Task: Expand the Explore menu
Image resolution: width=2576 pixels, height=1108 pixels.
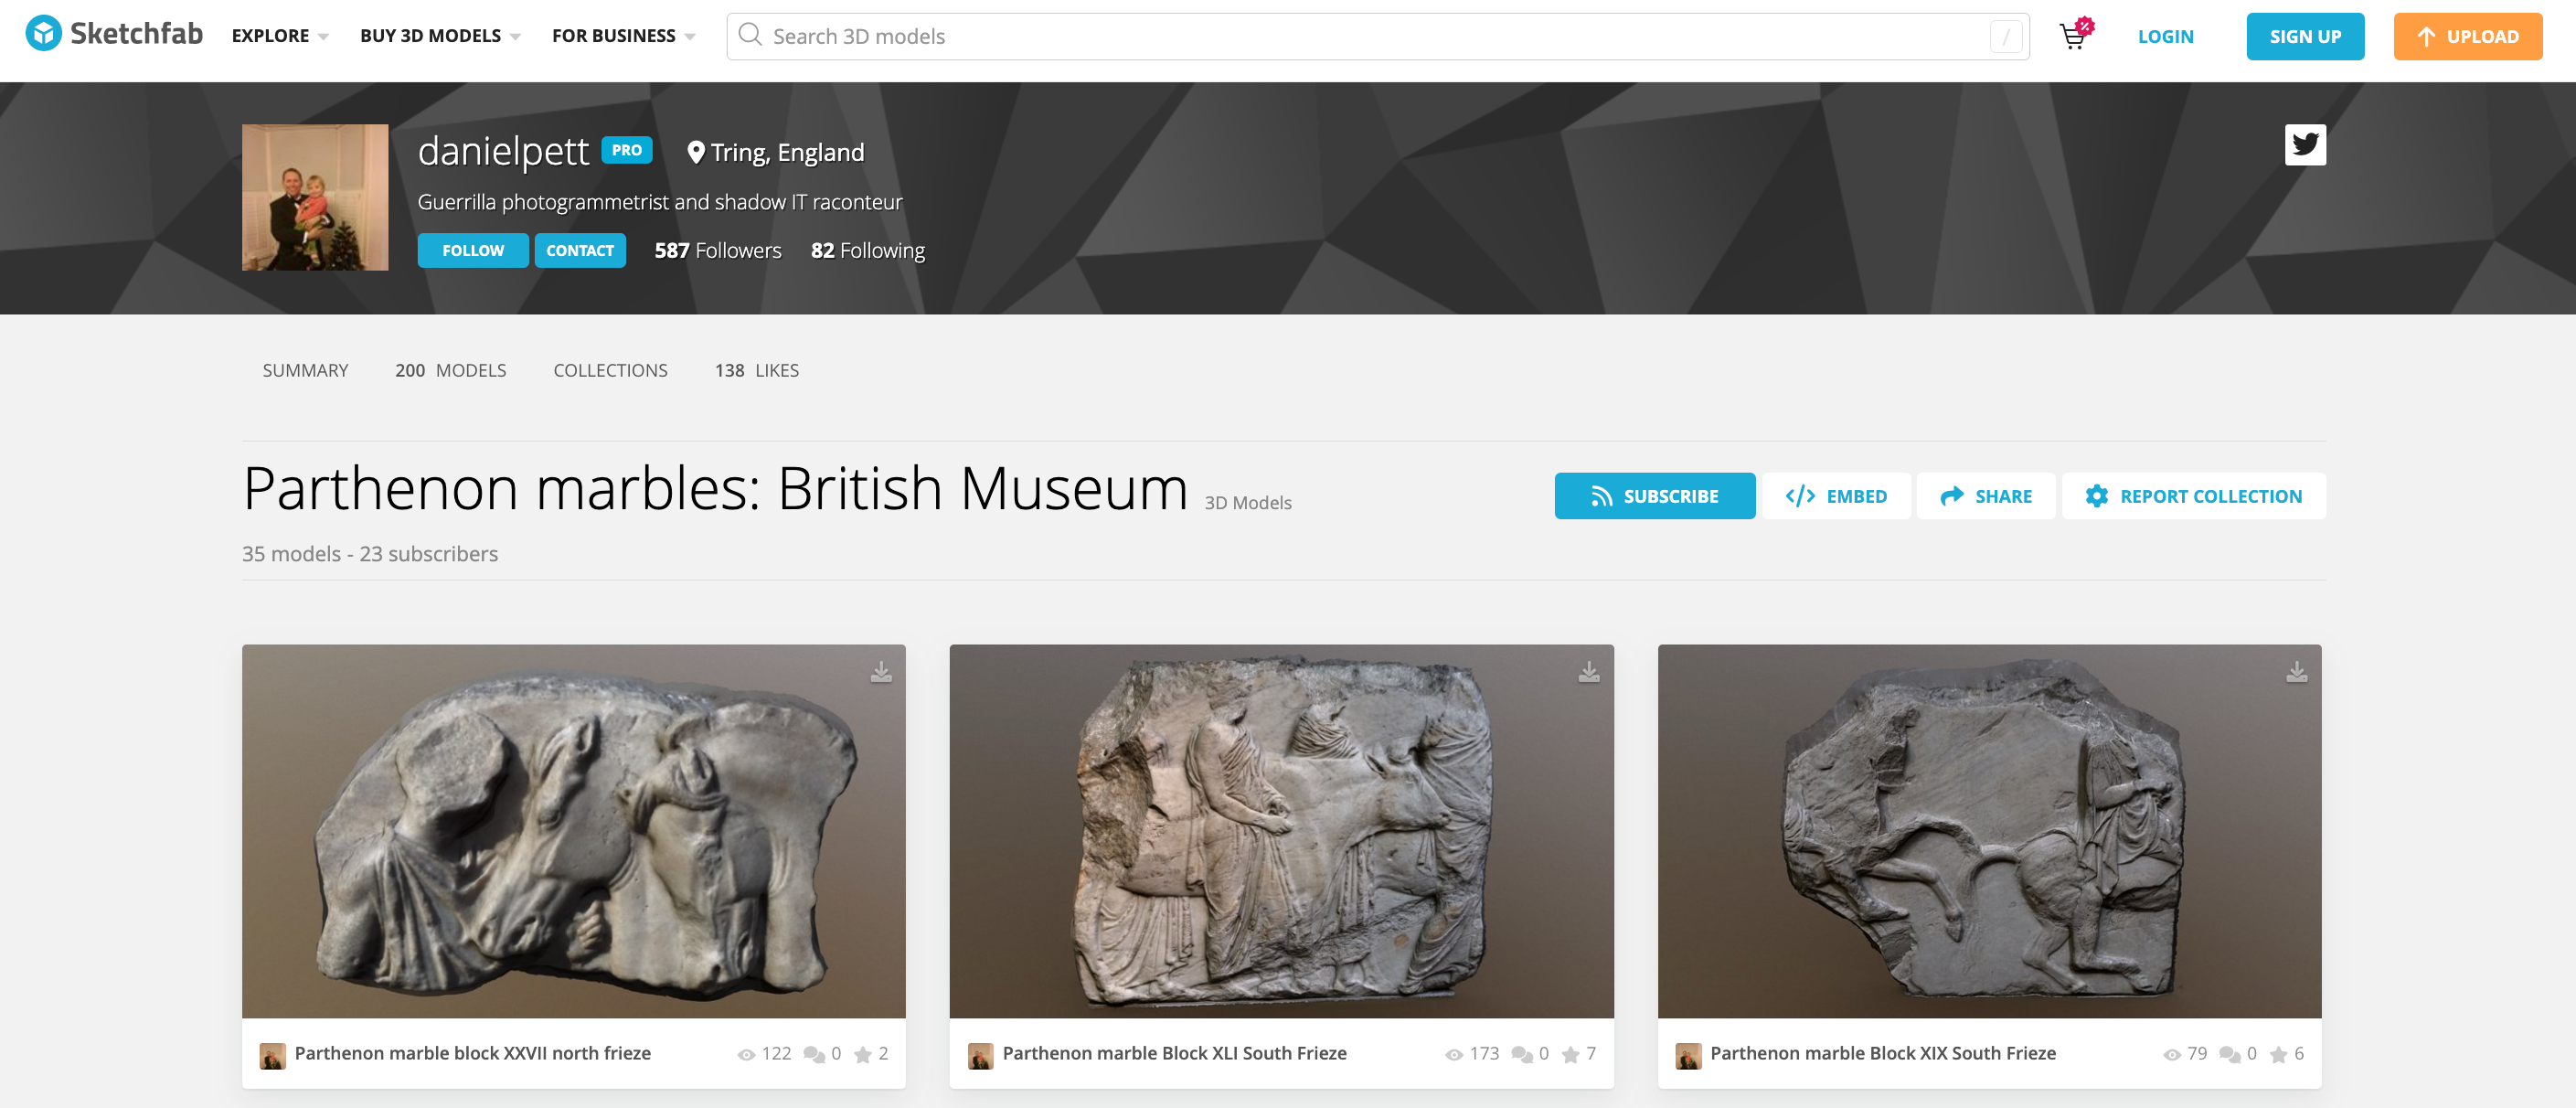Action: click(280, 36)
